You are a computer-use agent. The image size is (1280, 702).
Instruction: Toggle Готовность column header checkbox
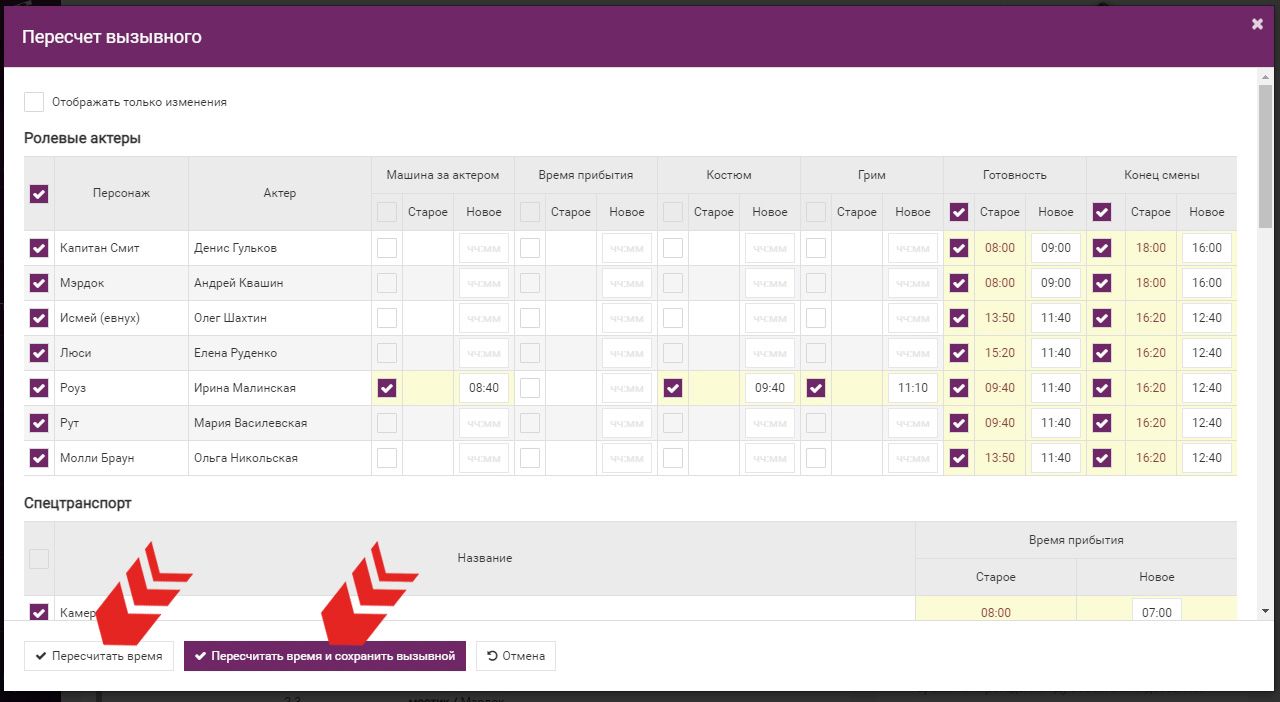click(x=959, y=212)
